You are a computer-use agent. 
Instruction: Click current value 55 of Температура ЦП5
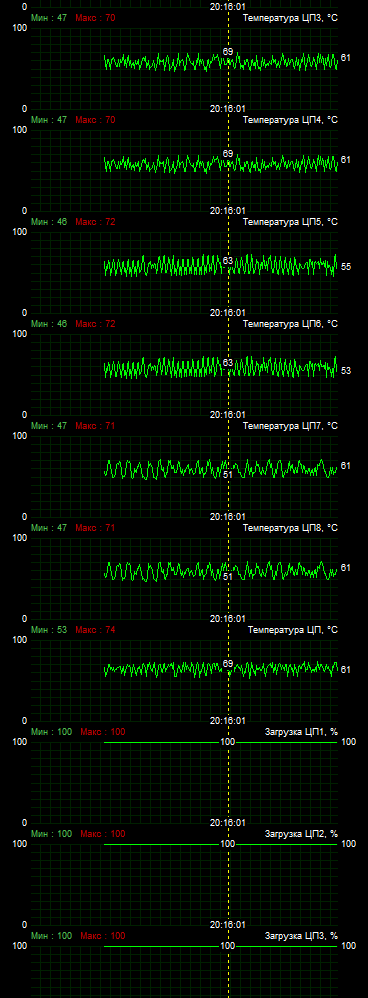tap(346, 267)
